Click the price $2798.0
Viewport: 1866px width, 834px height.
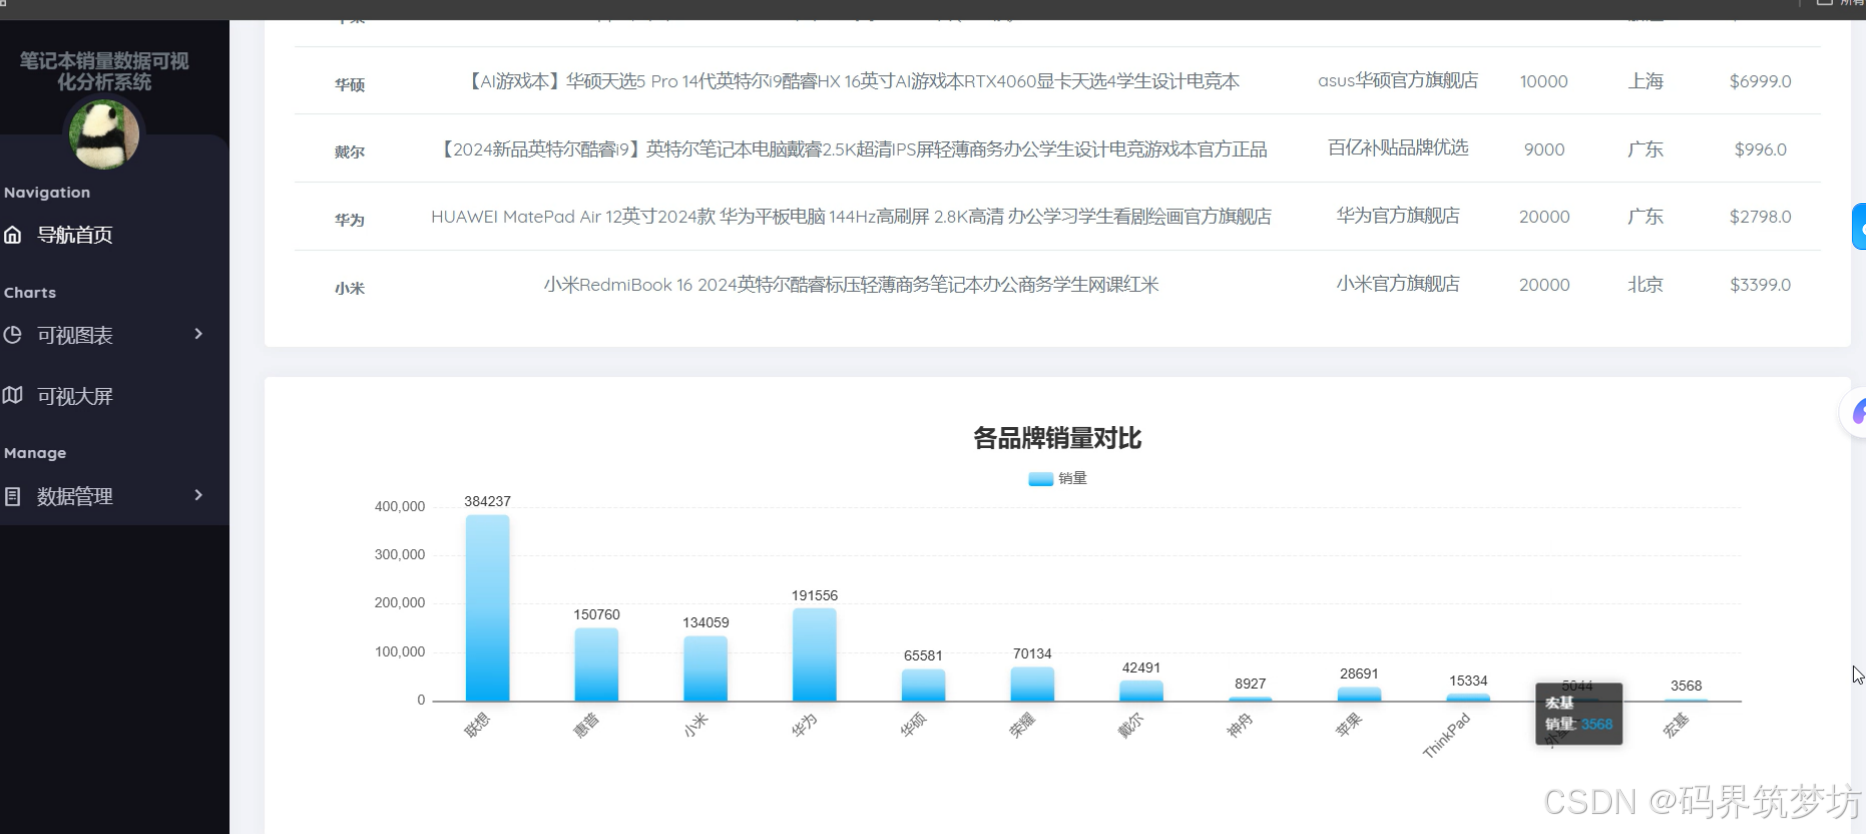point(1760,216)
